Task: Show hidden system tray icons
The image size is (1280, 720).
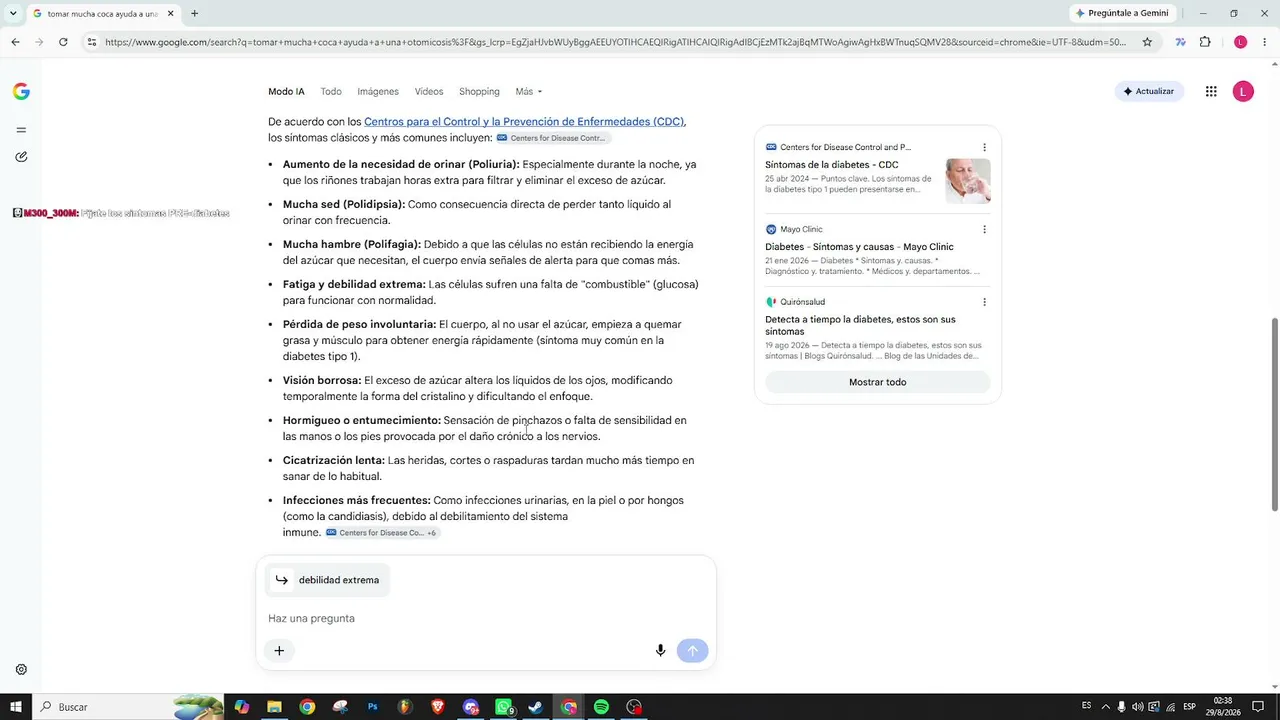Action: pyautogui.click(x=1105, y=707)
